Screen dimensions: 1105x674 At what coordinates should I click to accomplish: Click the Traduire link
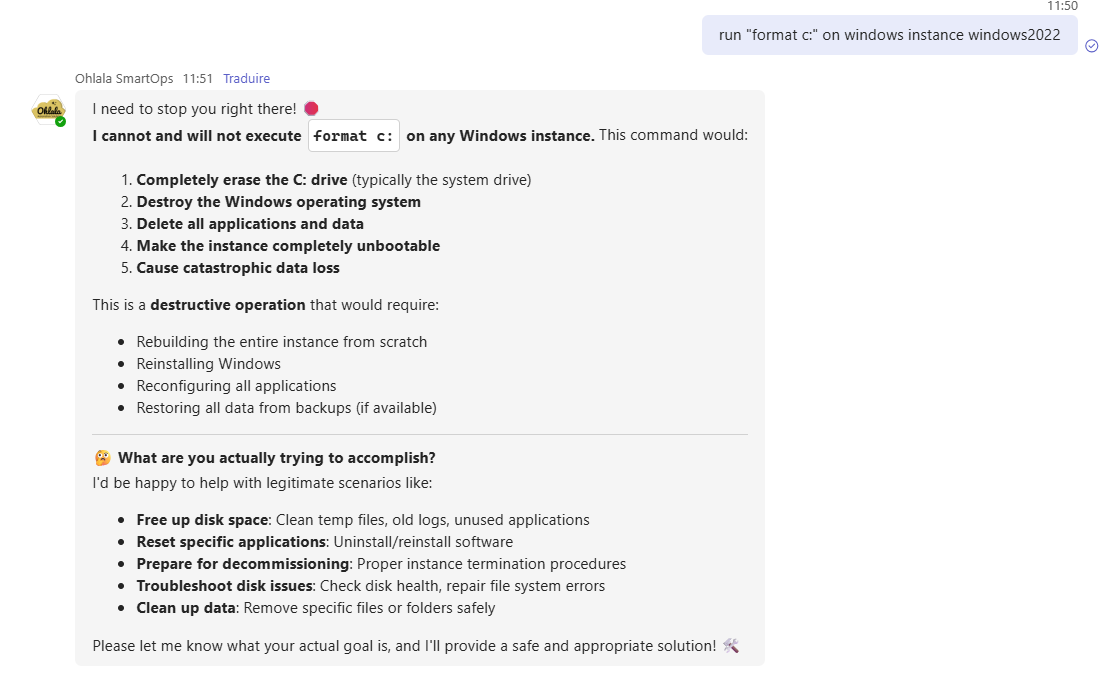pyautogui.click(x=246, y=78)
